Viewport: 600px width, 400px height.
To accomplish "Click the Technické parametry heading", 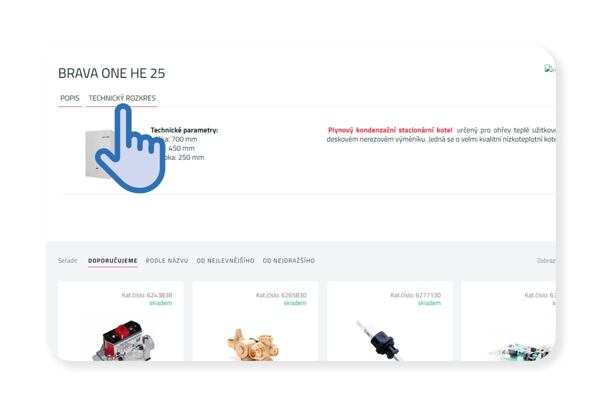I will [x=184, y=130].
